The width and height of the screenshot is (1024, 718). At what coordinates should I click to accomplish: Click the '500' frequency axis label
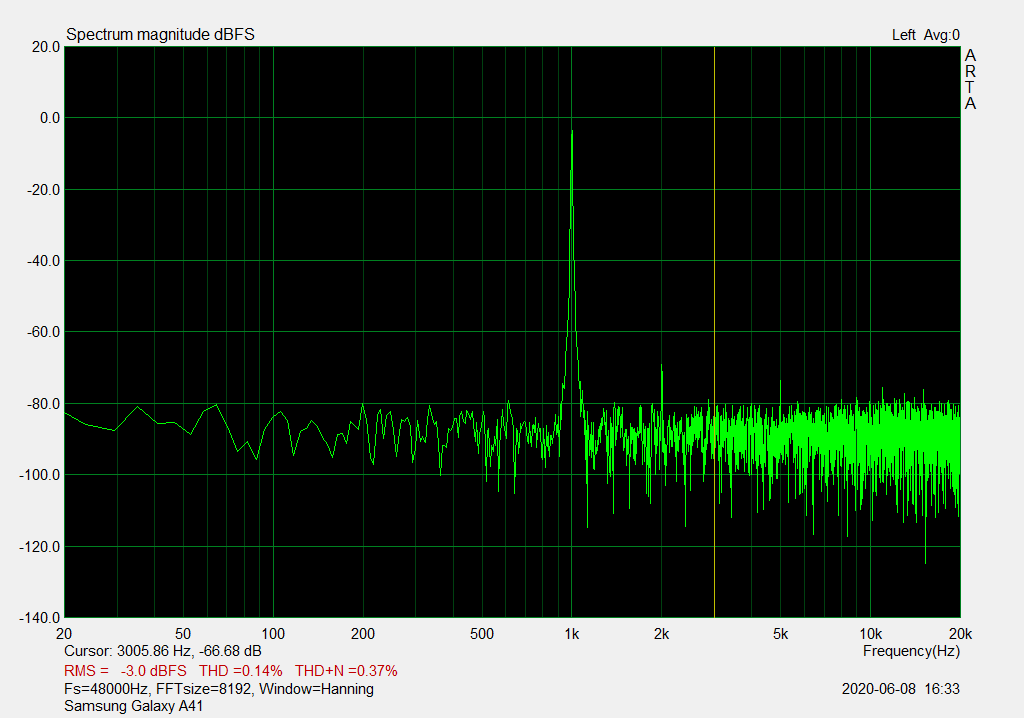[482, 634]
